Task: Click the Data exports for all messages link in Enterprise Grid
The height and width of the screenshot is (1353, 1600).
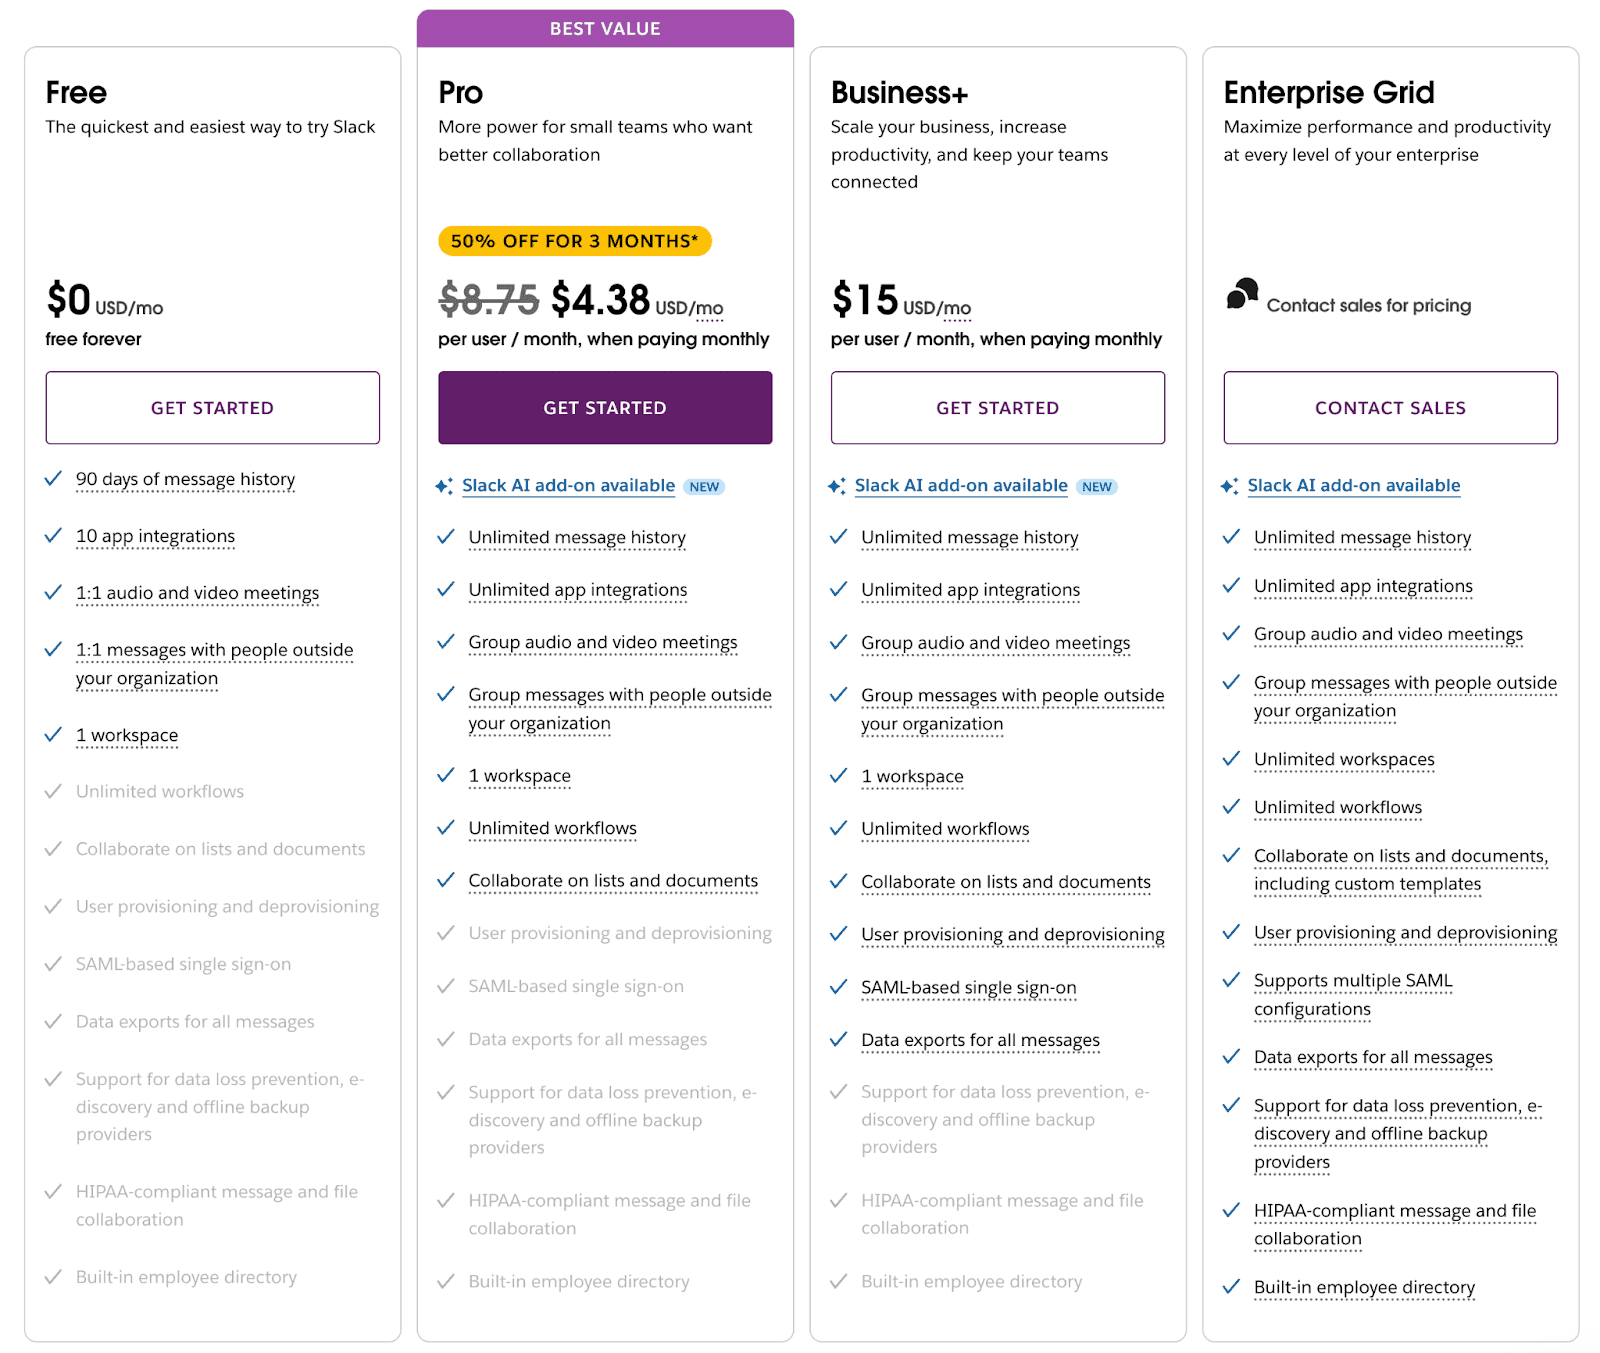Action: pos(1372,1057)
